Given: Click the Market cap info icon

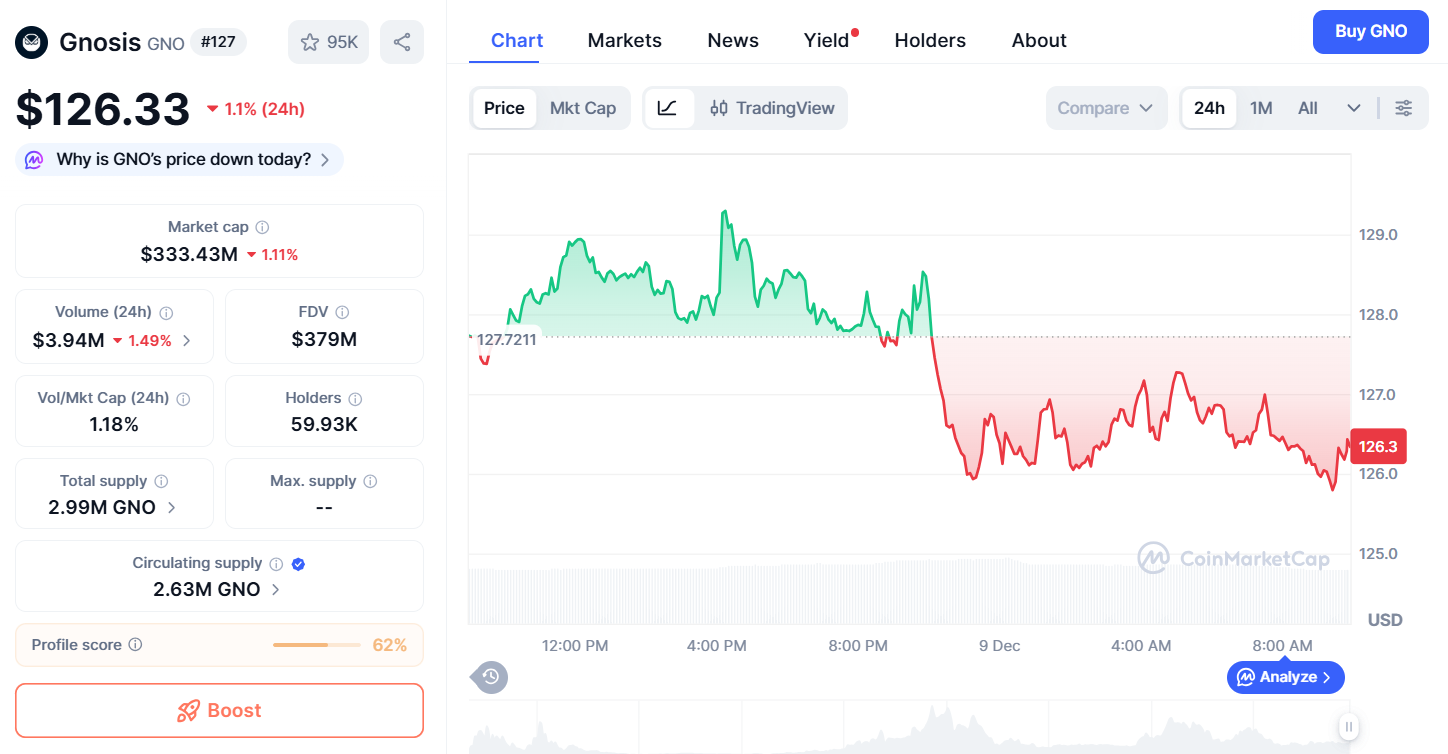Looking at the screenshot, I should coord(262,228).
